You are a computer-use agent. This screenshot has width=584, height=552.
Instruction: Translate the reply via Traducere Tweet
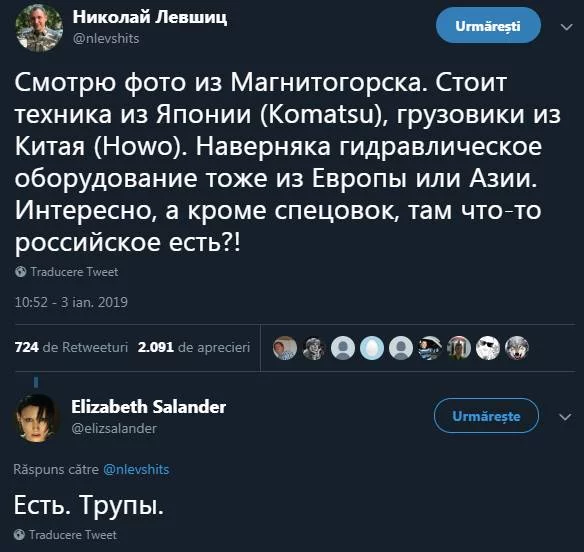pyautogui.click(x=73, y=535)
